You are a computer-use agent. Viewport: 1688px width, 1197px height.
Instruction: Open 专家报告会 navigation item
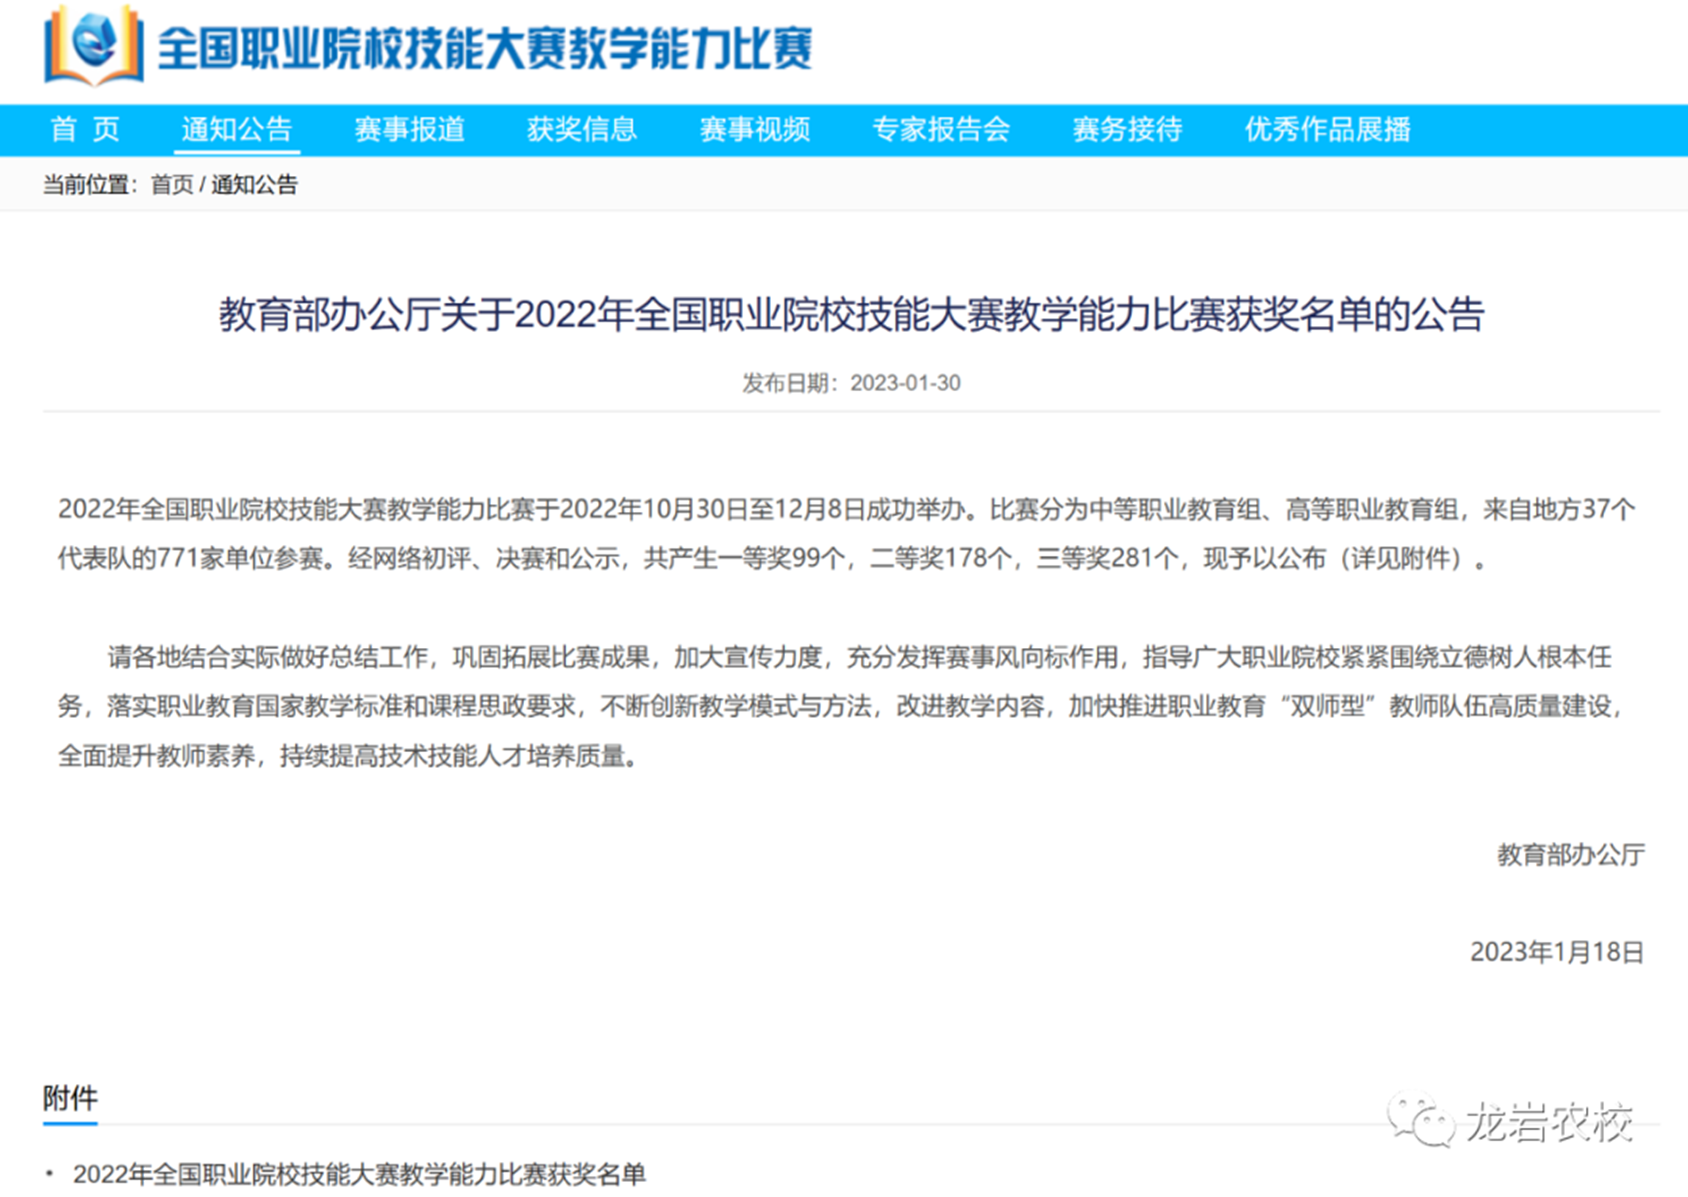click(941, 130)
